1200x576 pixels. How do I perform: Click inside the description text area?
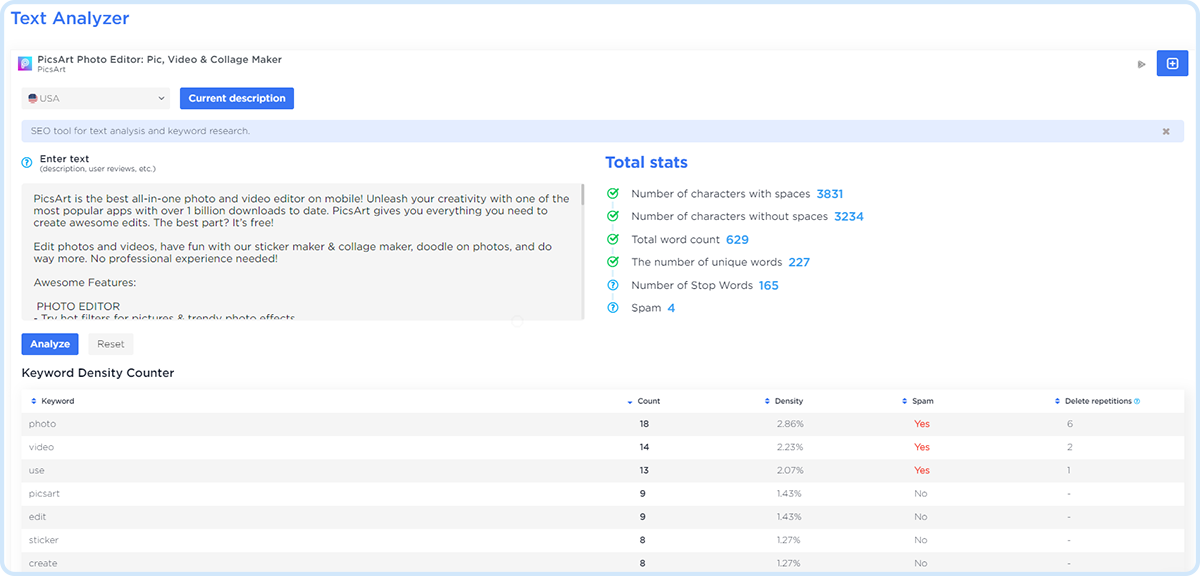(x=300, y=250)
